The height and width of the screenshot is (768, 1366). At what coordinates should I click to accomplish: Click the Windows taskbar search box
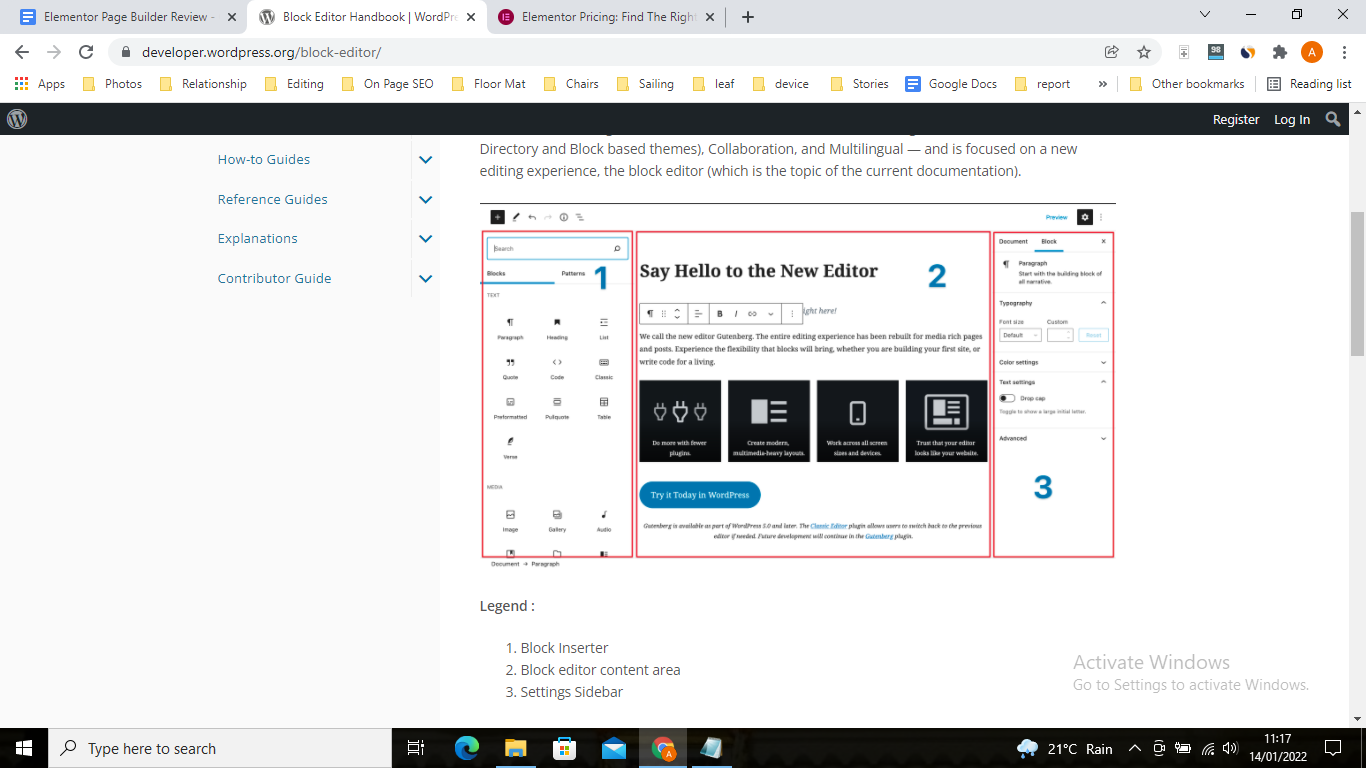[219, 748]
